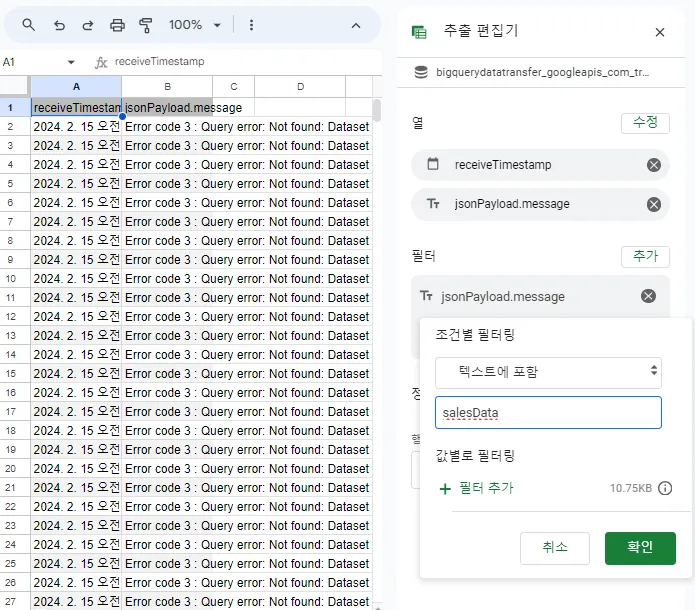
Task: Select column B header
Action: [167, 86]
